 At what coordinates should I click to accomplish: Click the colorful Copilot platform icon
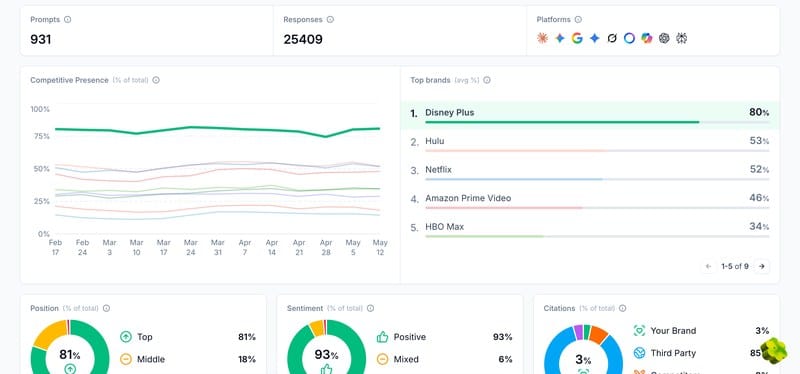[x=647, y=38]
